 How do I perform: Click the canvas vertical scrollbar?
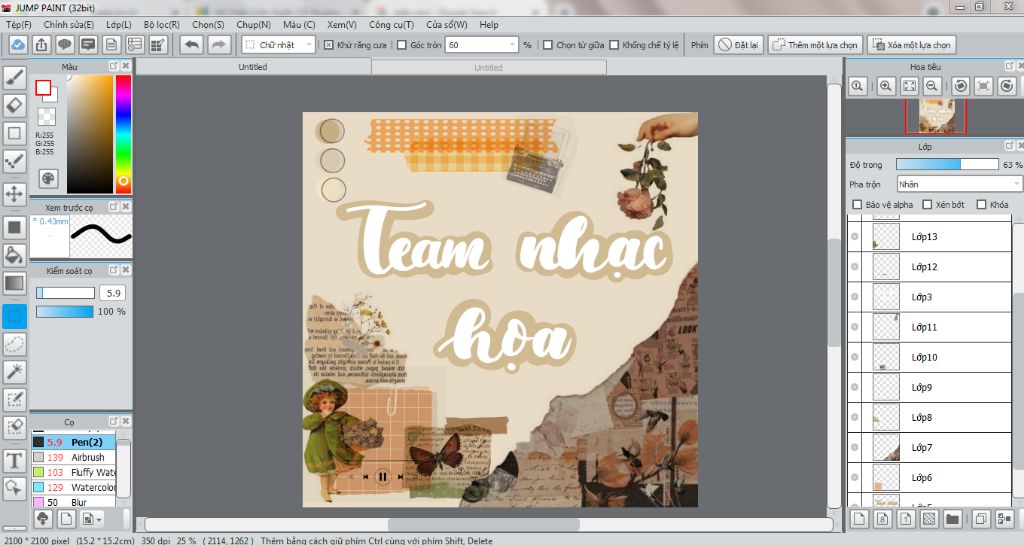pos(834,294)
